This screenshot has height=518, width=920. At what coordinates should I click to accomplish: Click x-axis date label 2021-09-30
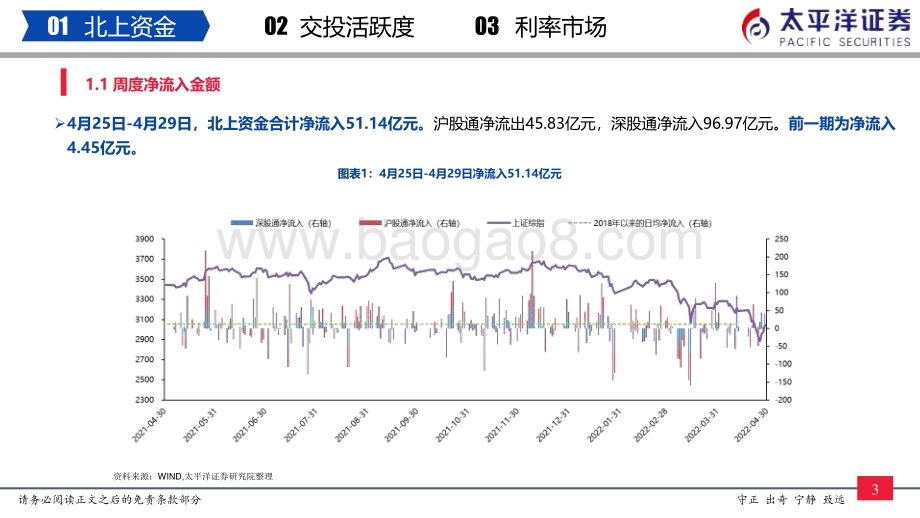click(x=401, y=425)
